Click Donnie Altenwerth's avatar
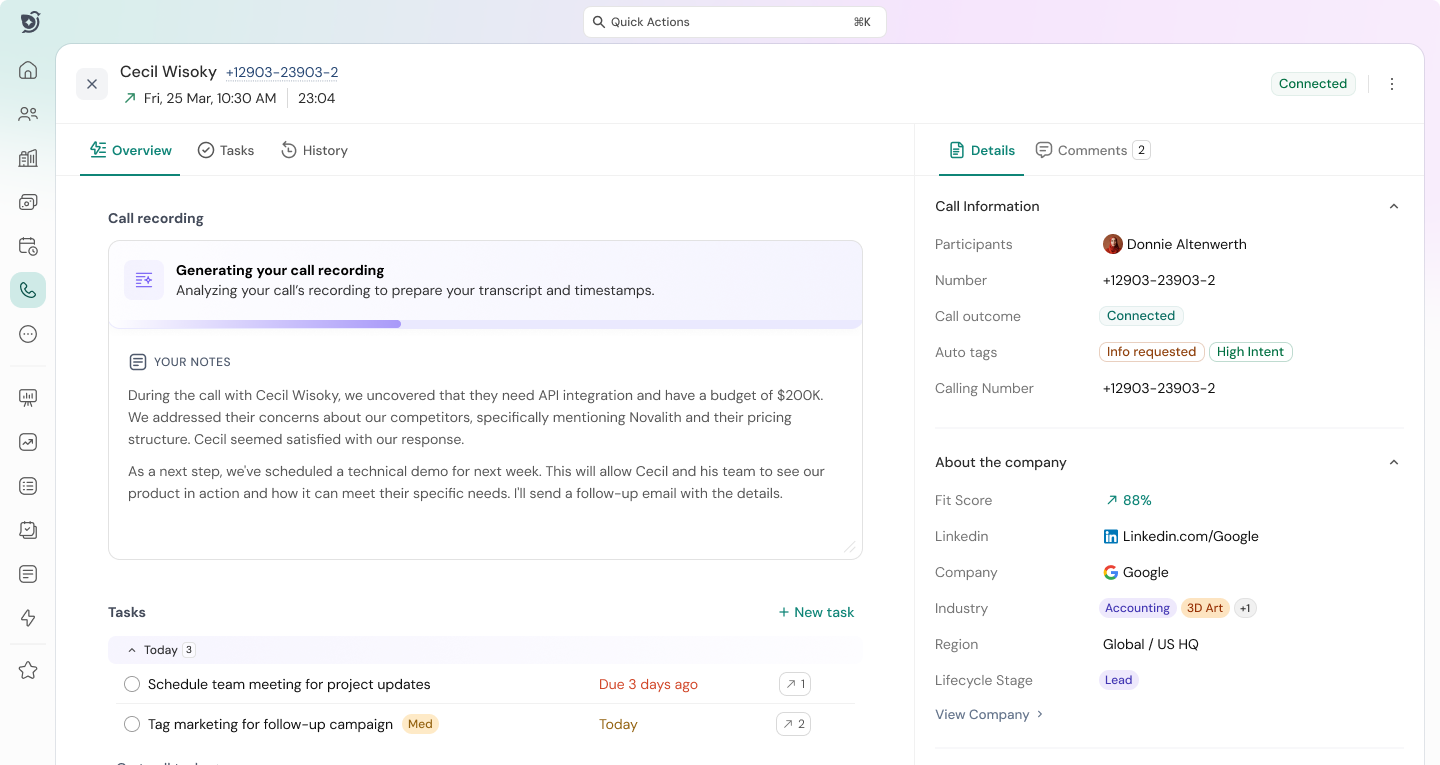This screenshot has width=1440, height=765. point(1112,244)
